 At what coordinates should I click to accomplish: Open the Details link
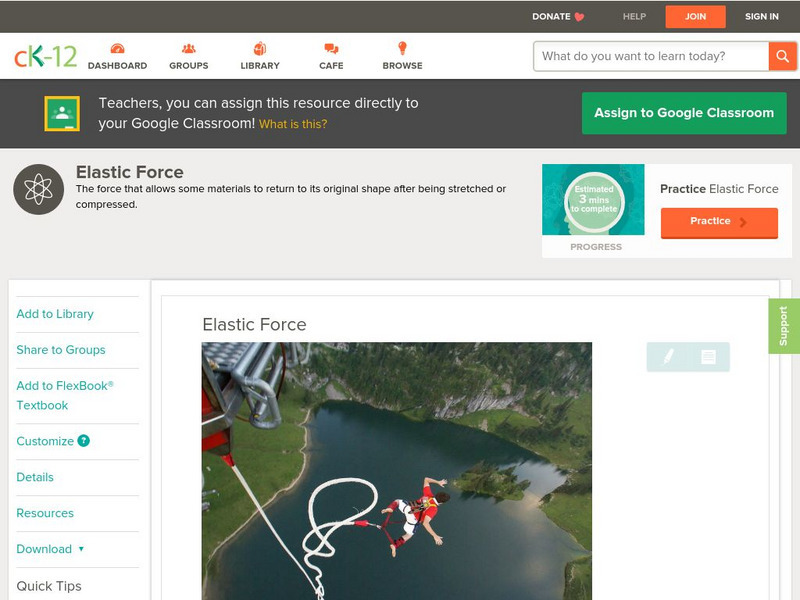35,477
